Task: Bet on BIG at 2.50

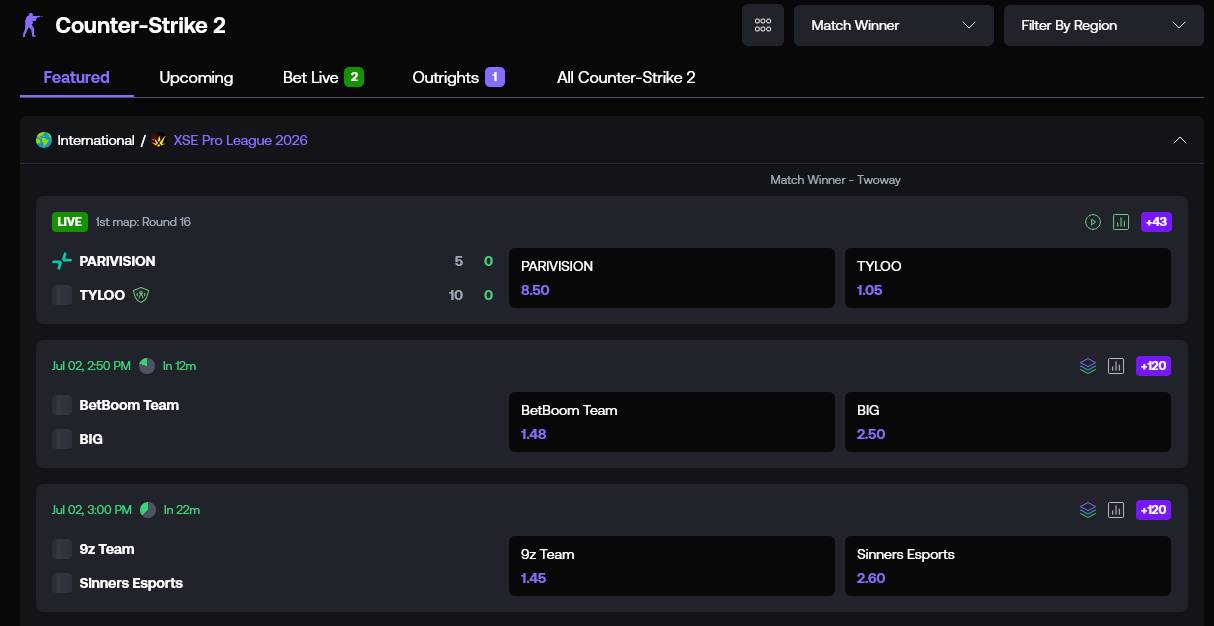Action: point(1008,422)
